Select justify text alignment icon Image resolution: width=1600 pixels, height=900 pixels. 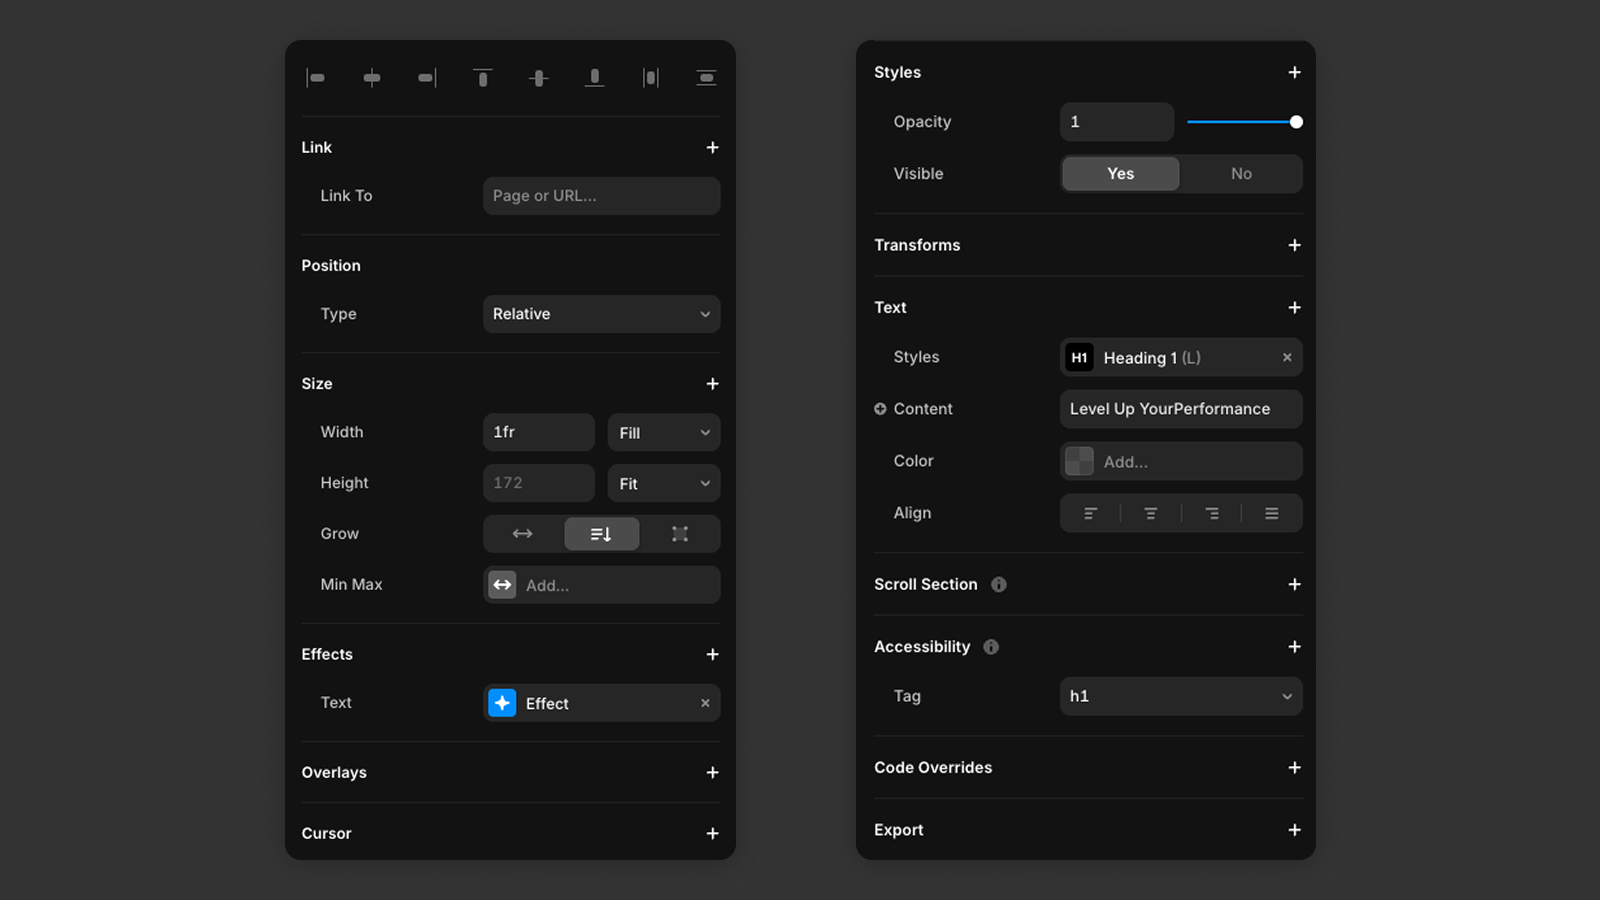(x=1271, y=513)
